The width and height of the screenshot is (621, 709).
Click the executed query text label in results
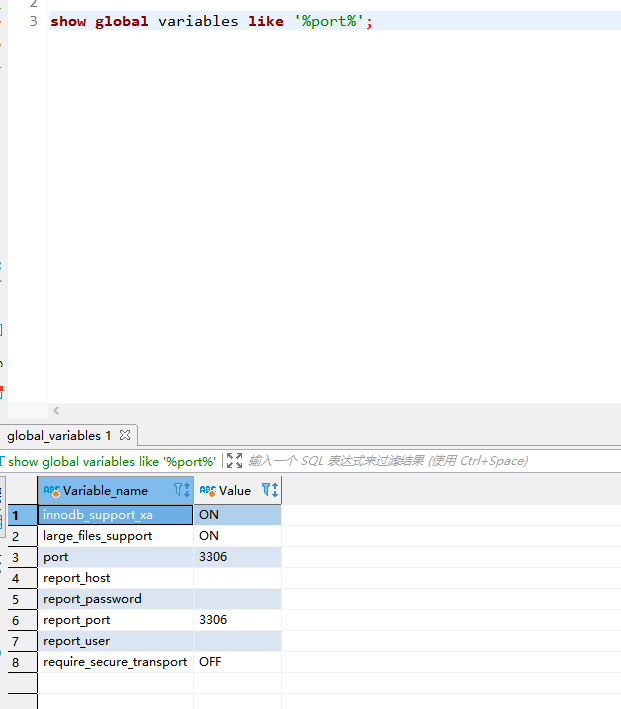(x=112, y=461)
